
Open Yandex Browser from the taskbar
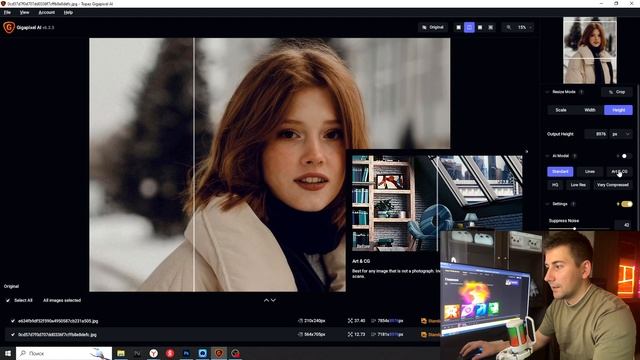[153, 353]
